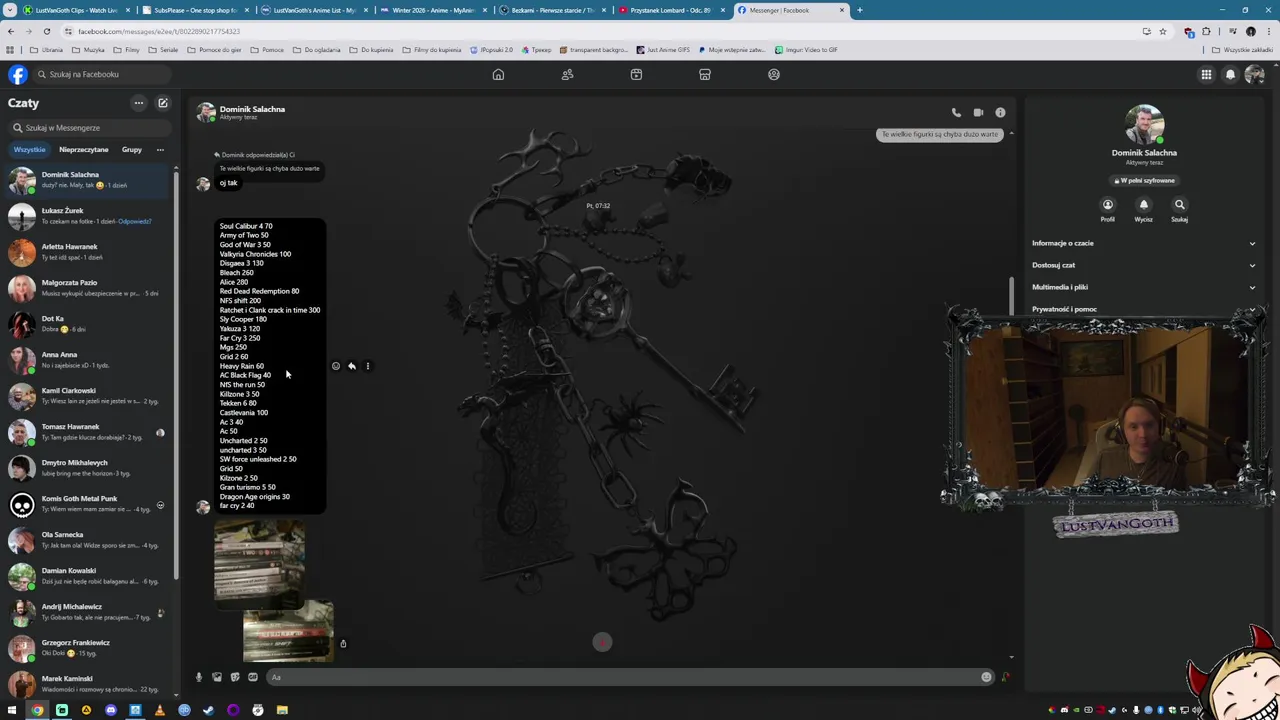Open the Marketplace icon in navigation
Screen dimensions: 1280x720
point(705,75)
